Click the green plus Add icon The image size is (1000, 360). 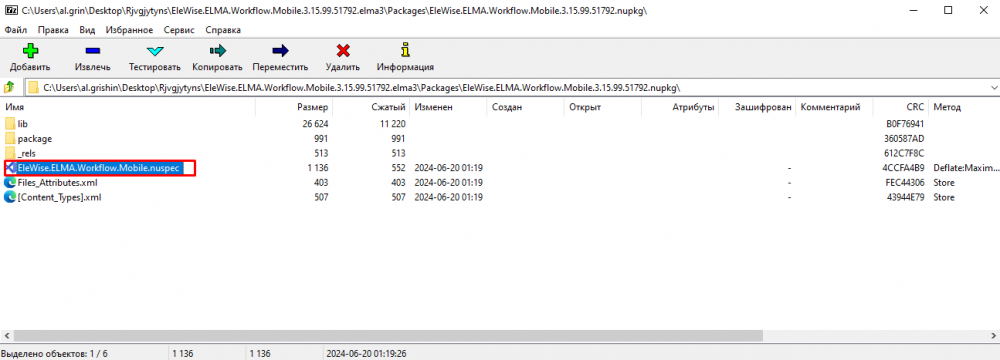click(30, 50)
